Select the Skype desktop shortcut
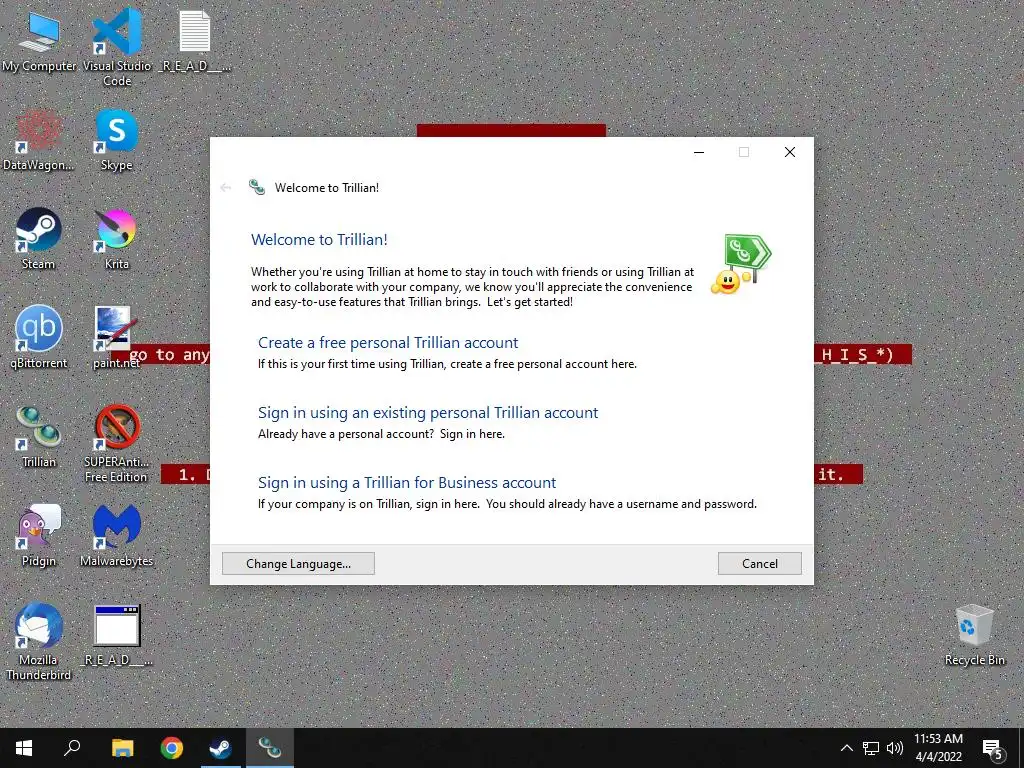Viewport: 1024px width, 768px height. 117,140
